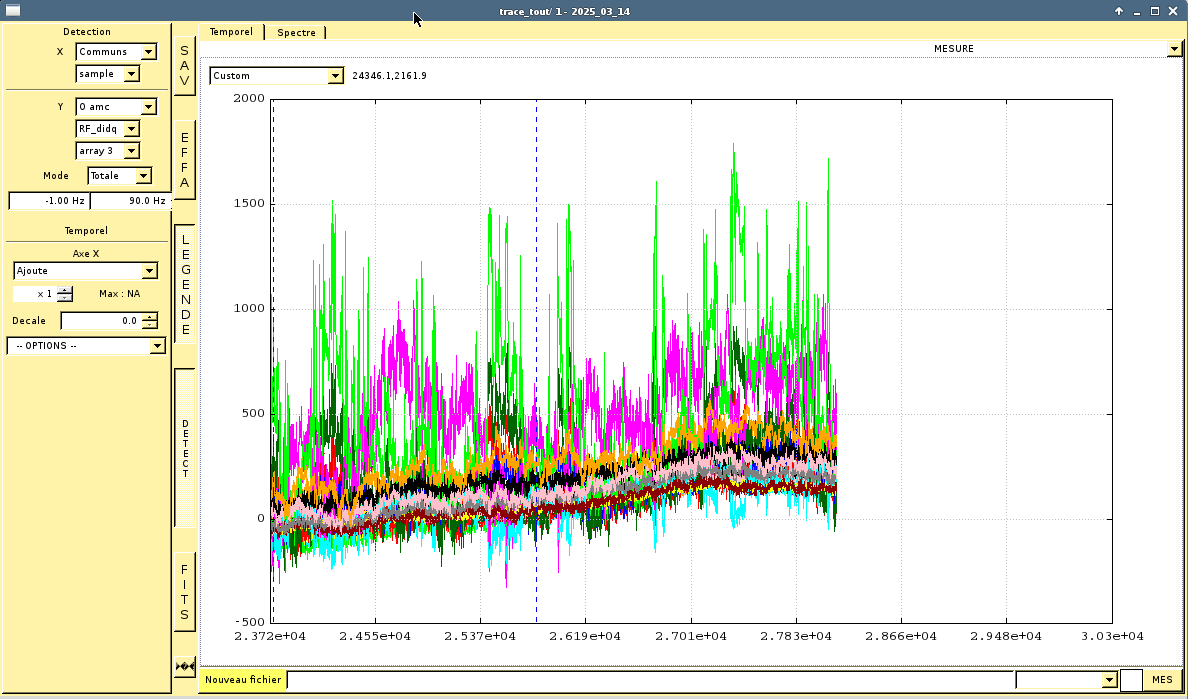Toggle the DETECT vertical button
The image size is (1188, 699).
pos(185,448)
